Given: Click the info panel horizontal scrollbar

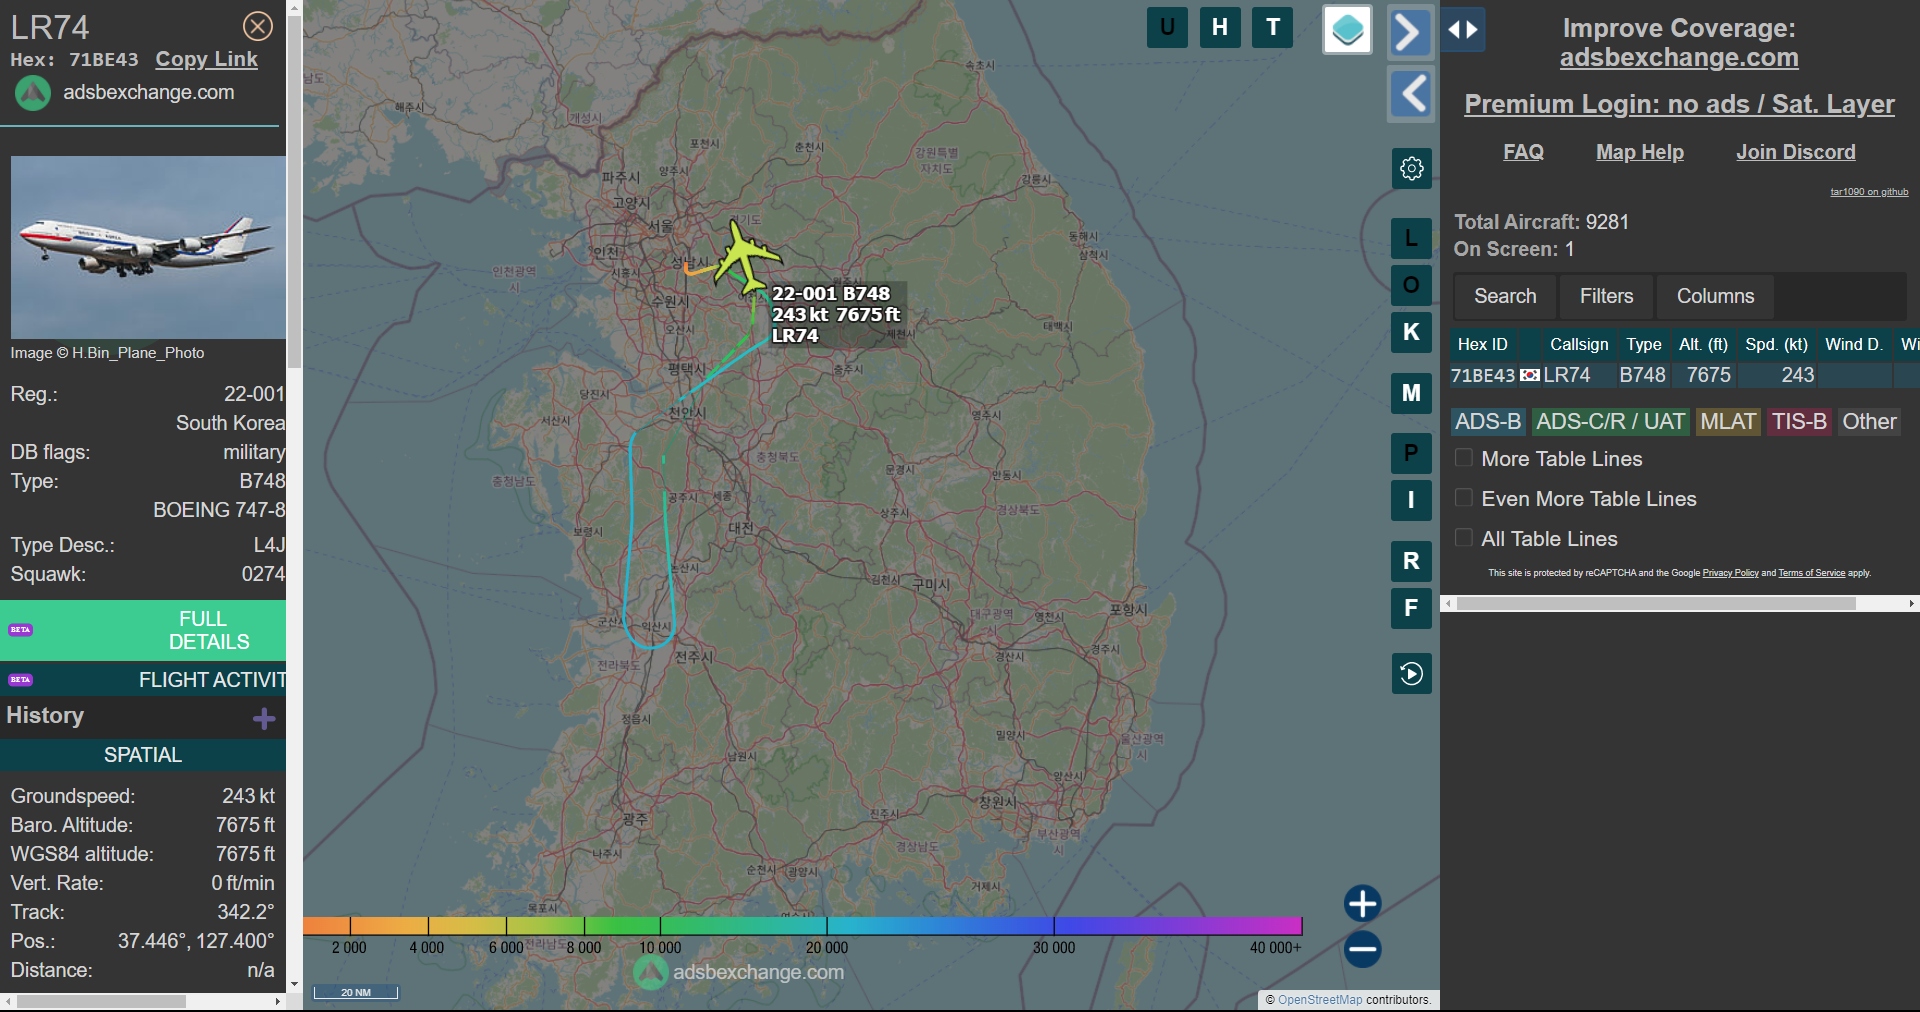Looking at the screenshot, I should coord(101,1001).
